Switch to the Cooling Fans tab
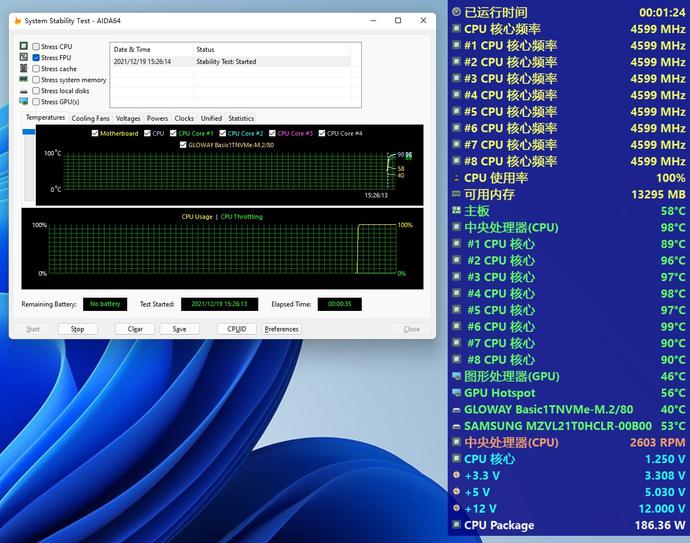 tap(90, 118)
